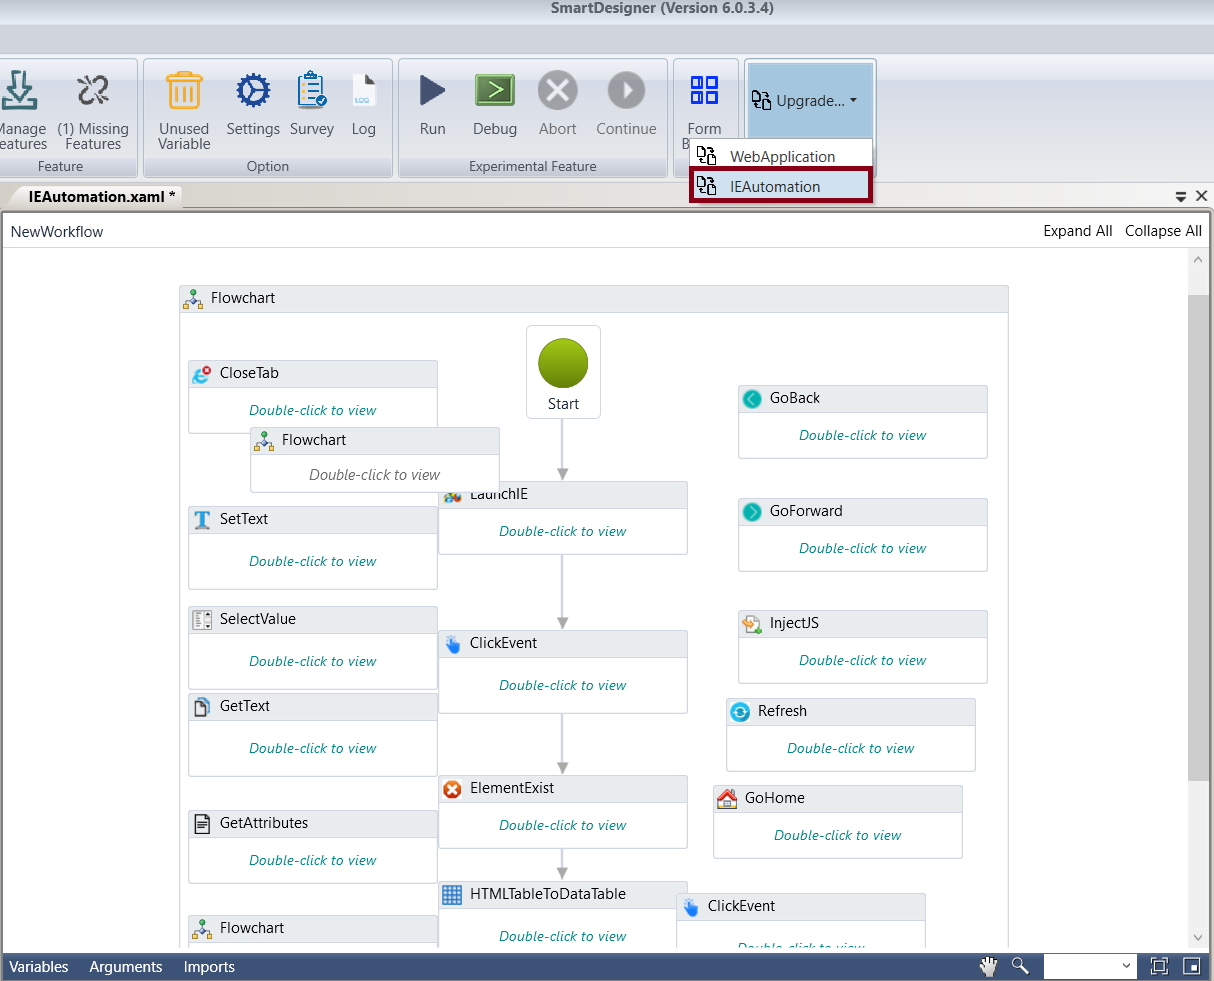
Task: Click Expand All
Action: click(x=1077, y=231)
